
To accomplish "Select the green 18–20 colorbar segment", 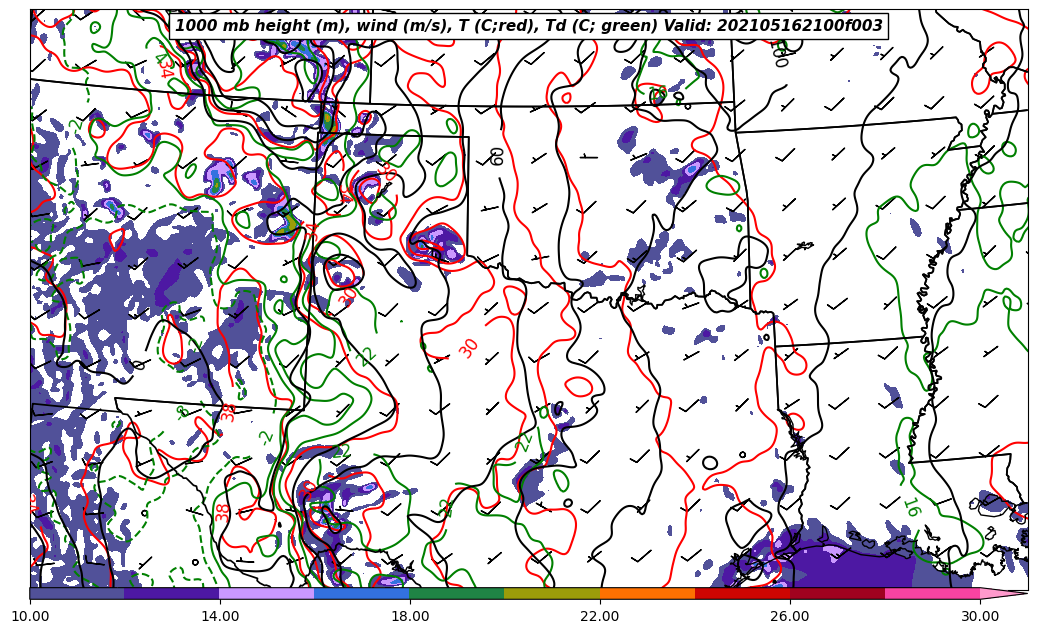I will point(457,593).
